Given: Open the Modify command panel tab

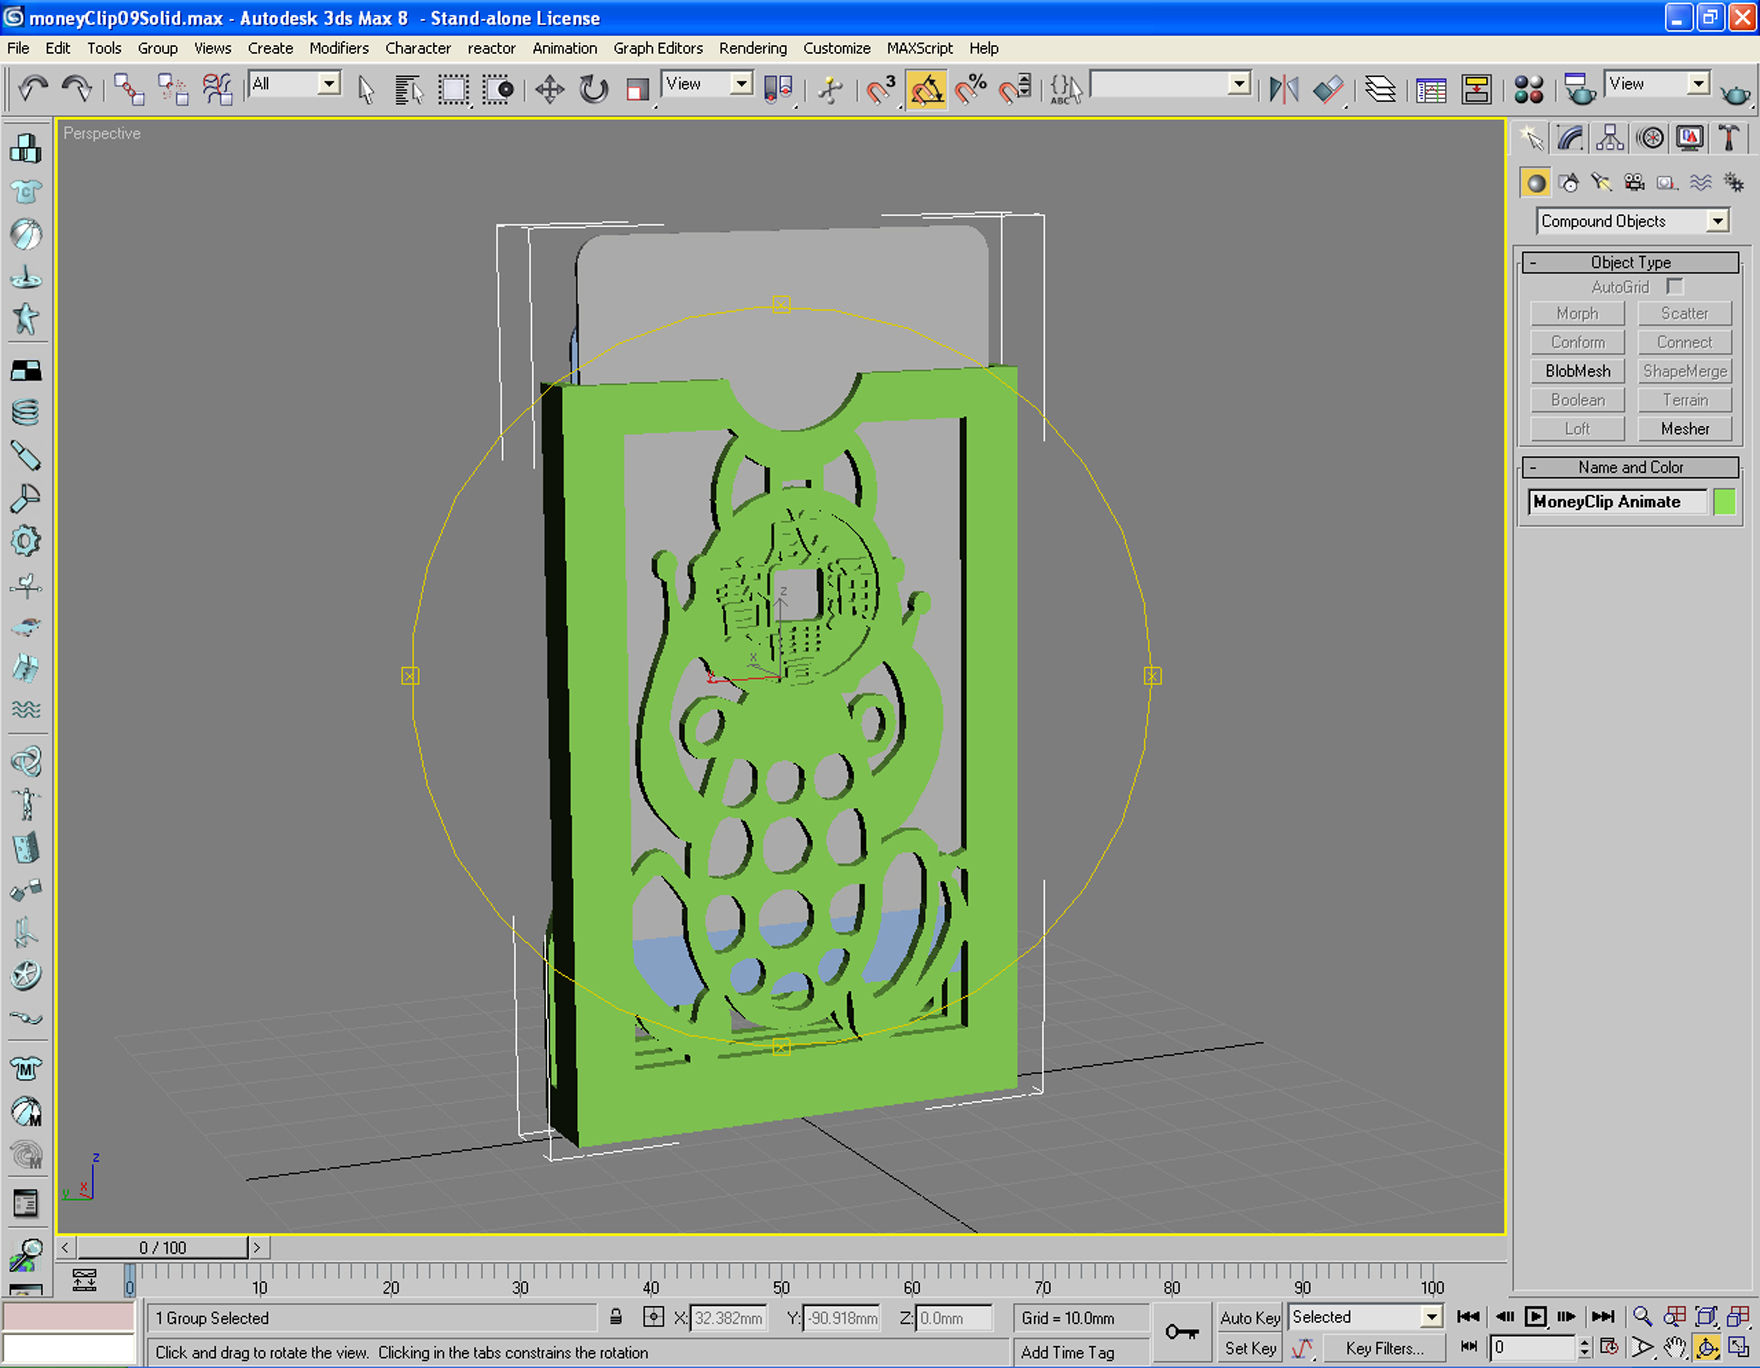Looking at the screenshot, I should click(x=1570, y=138).
